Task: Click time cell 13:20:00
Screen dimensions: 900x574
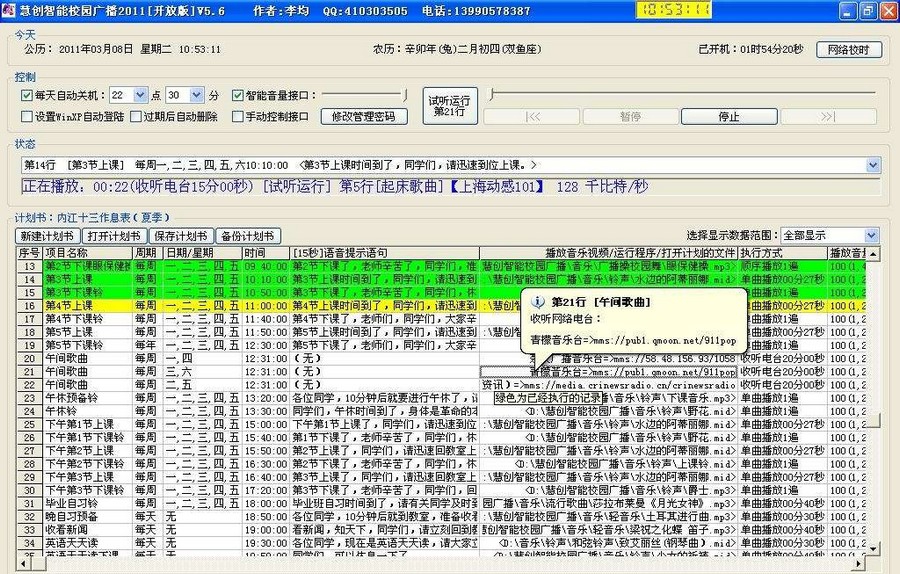Action: (266, 398)
